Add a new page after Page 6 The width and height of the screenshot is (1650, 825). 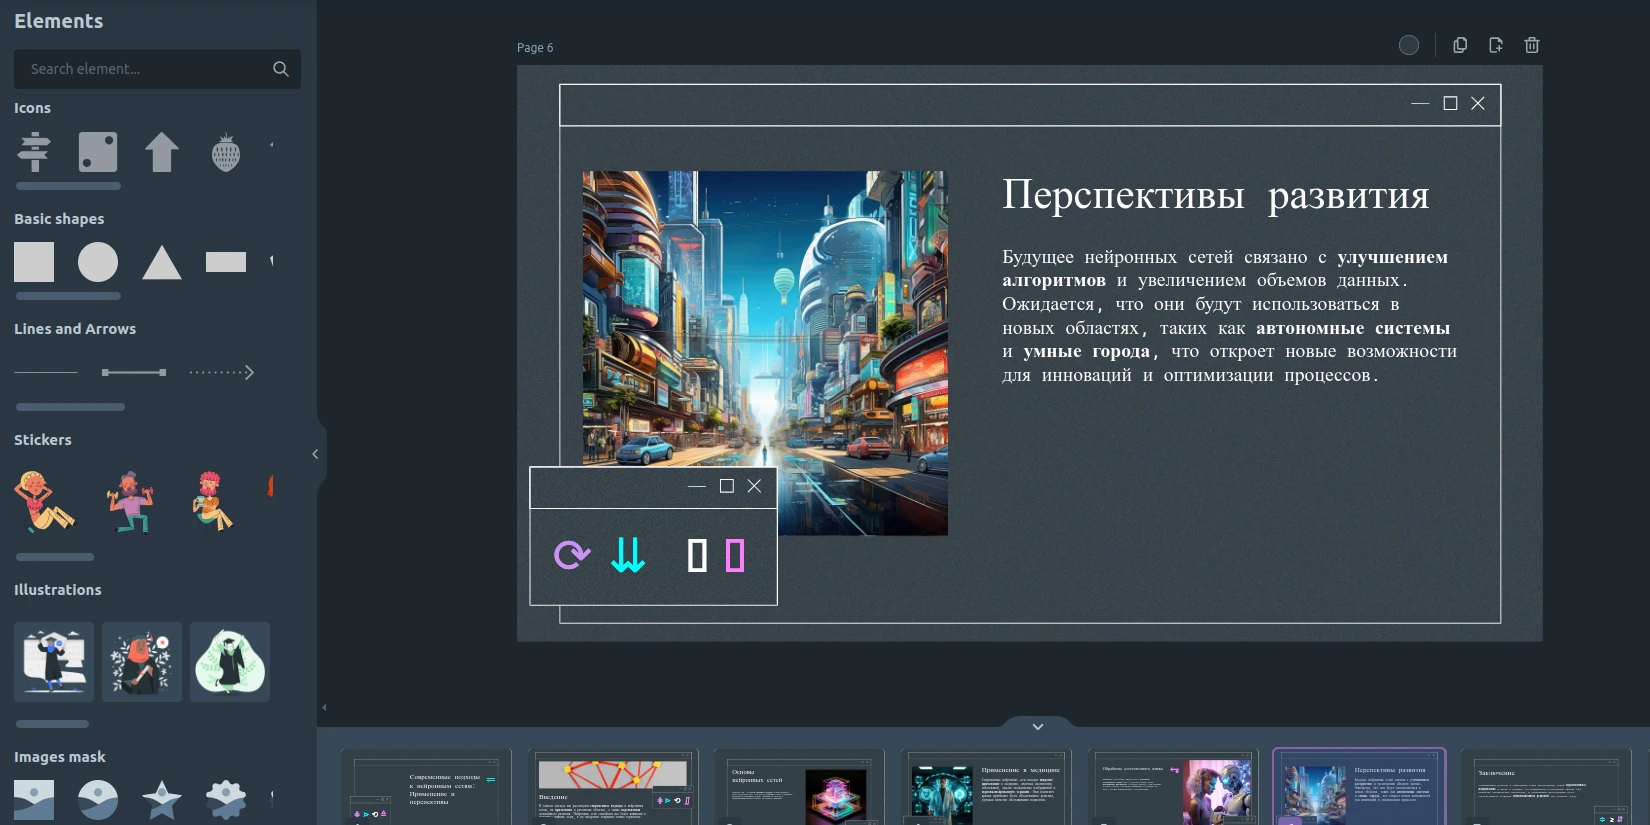pyautogui.click(x=1496, y=45)
